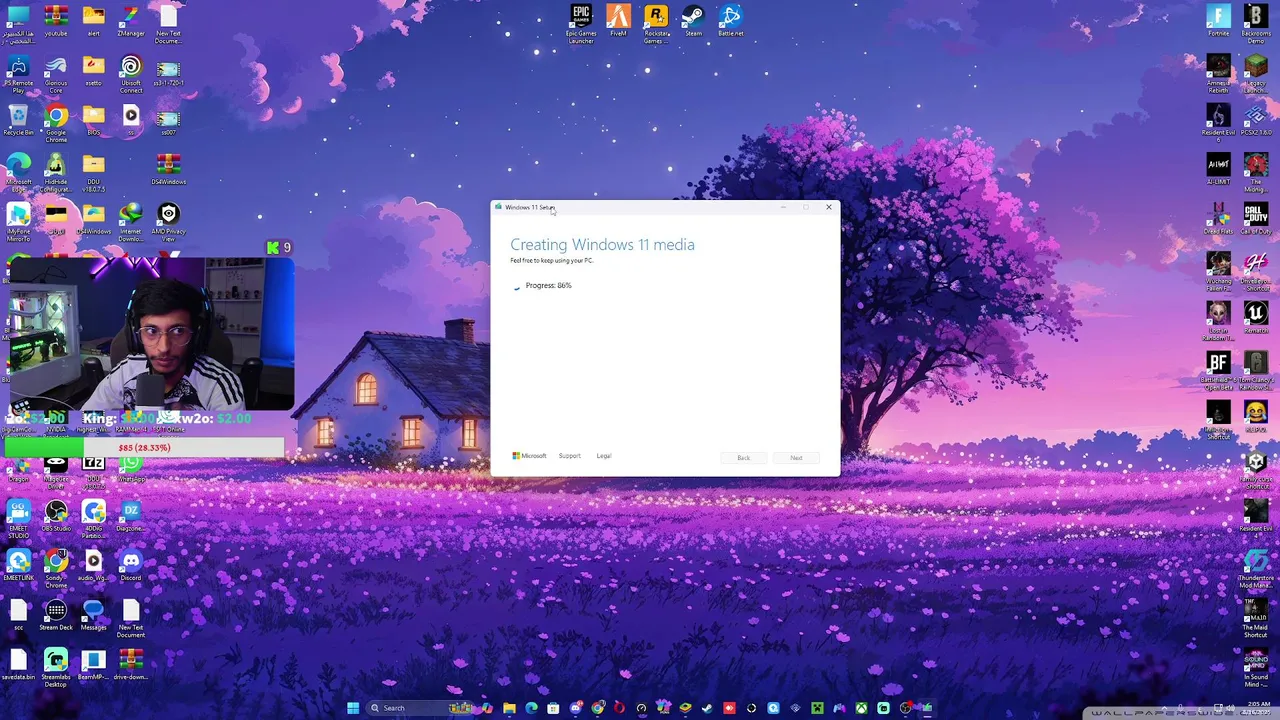
Task: Open the OBS Studio desktop shortcut
Action: click(x=56, y=517)
